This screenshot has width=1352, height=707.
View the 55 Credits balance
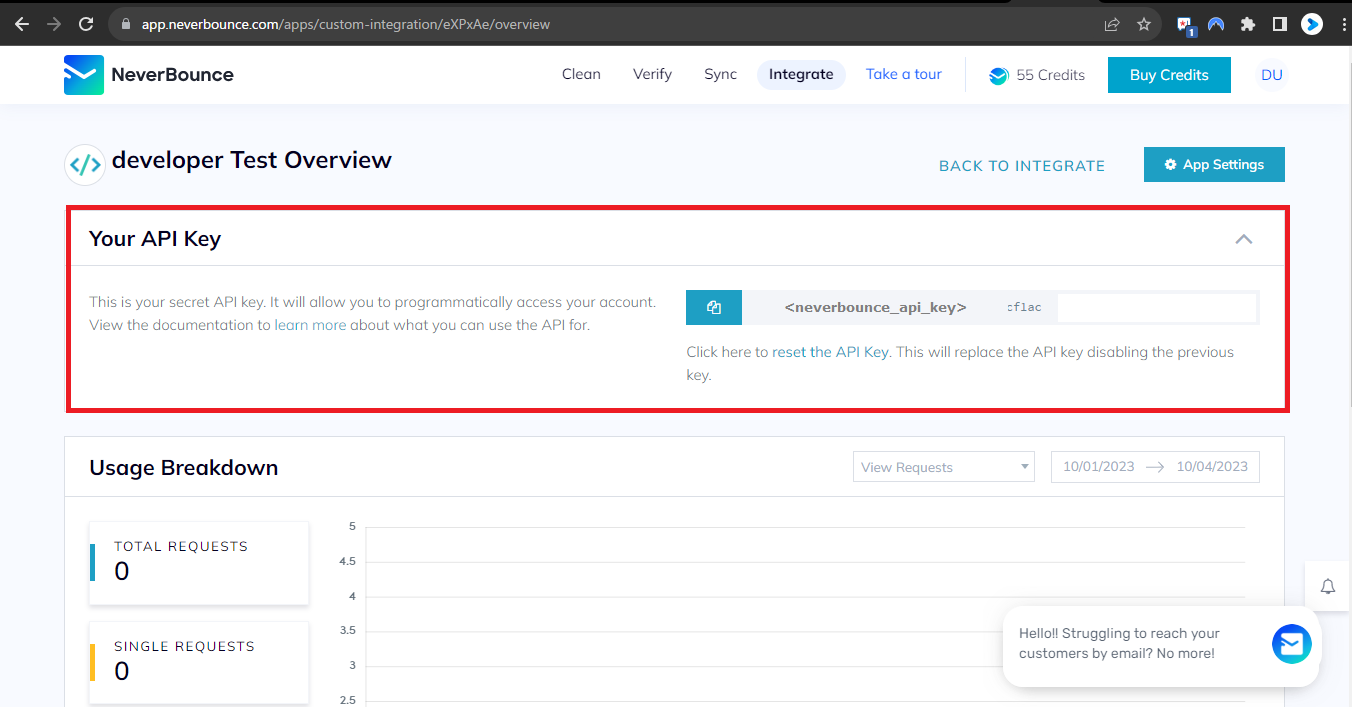[1037, 75]
